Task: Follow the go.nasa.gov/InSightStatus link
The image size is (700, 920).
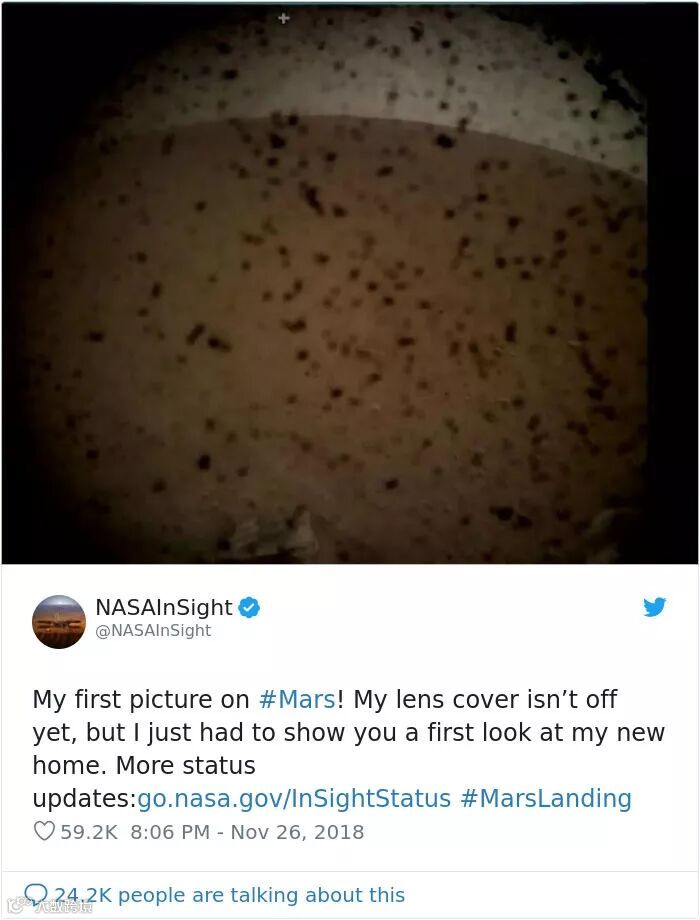Action: tap(294, 799)
